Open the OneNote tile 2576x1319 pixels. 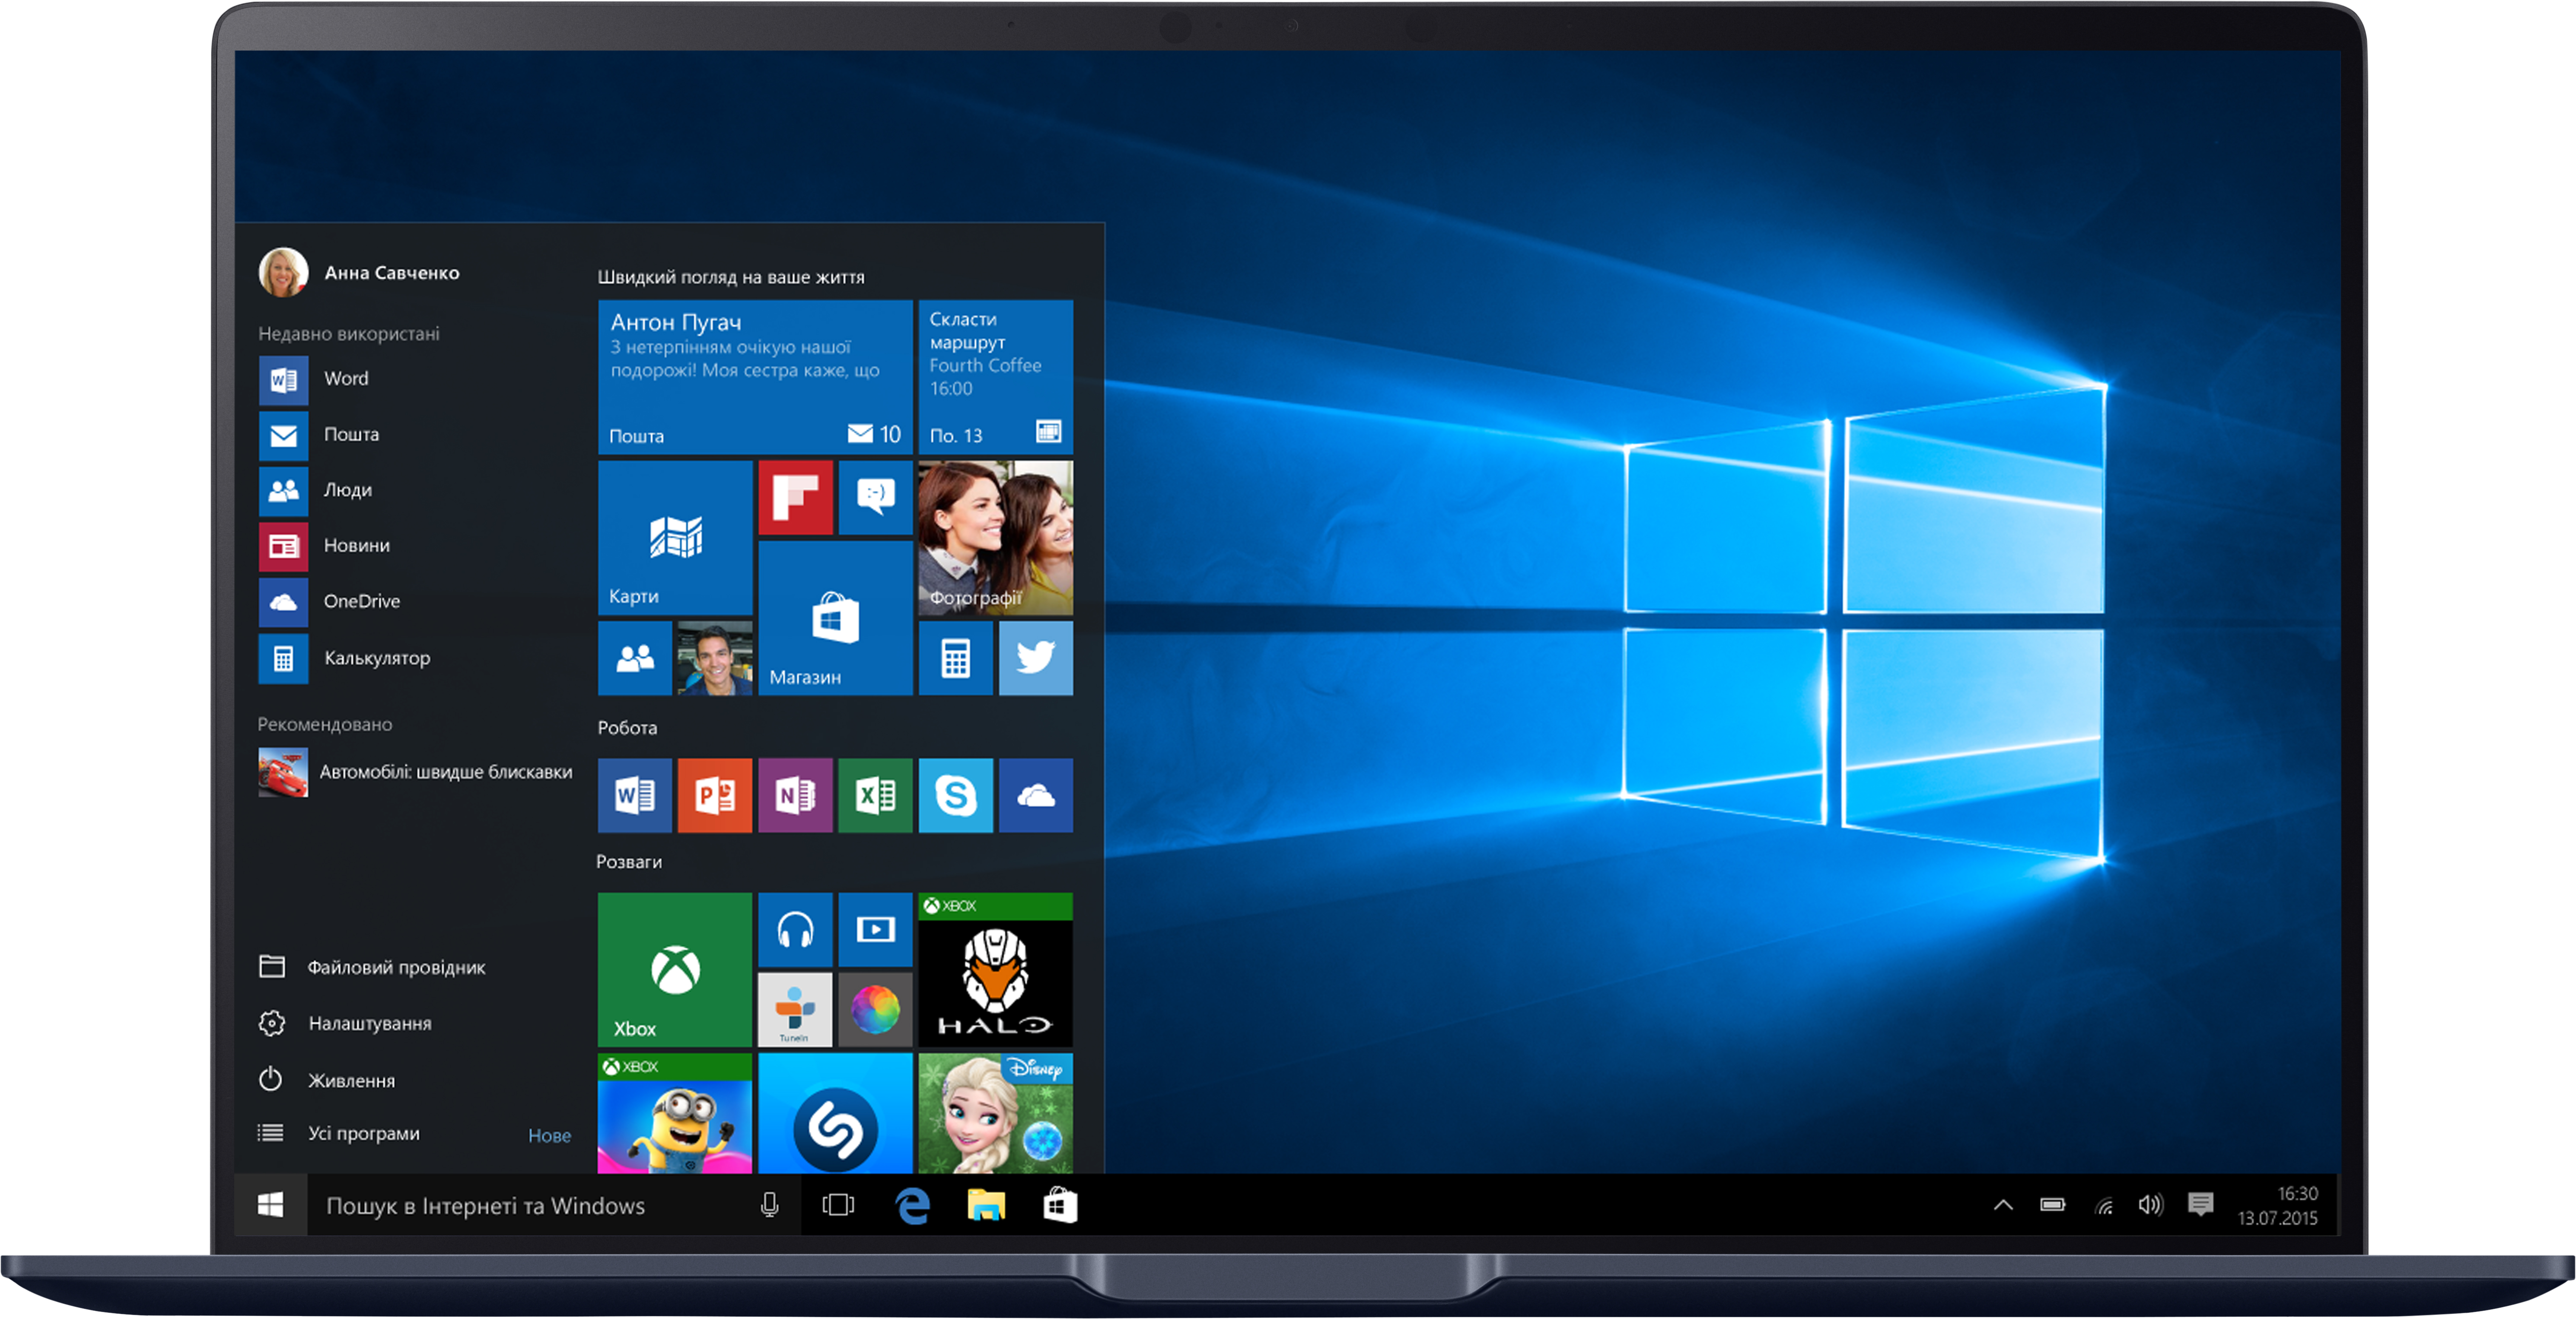795,796
